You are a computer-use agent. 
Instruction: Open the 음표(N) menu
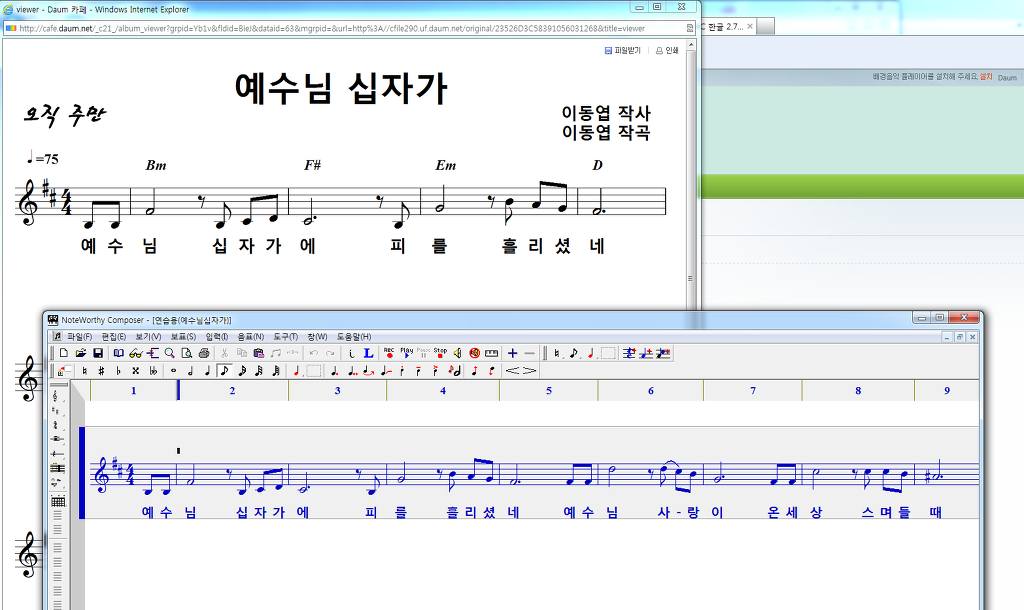click(250, 336)
